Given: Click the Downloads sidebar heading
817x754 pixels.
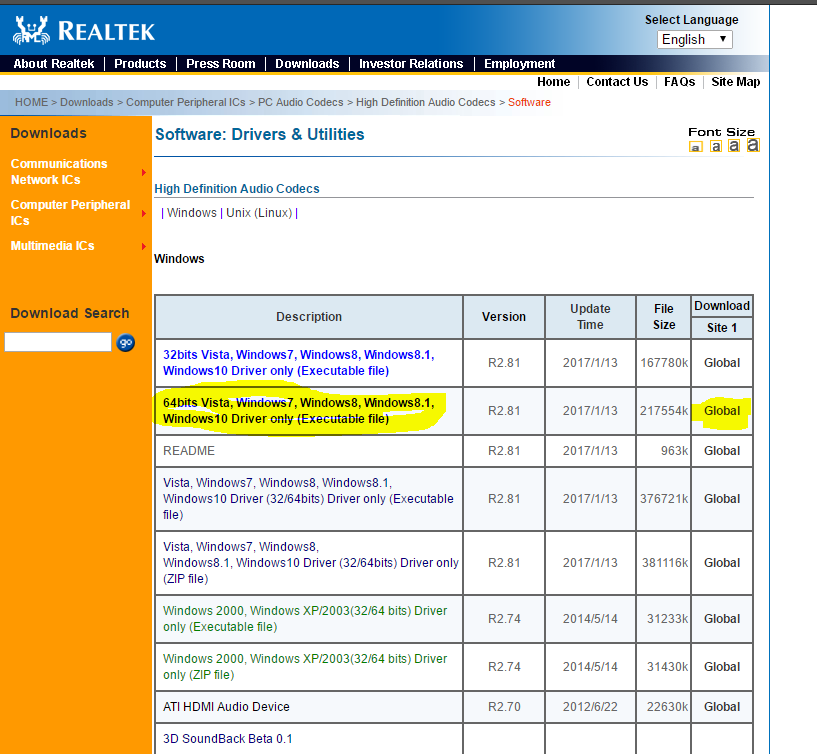Looking at the screenshot, I should [x=48, y=133].
